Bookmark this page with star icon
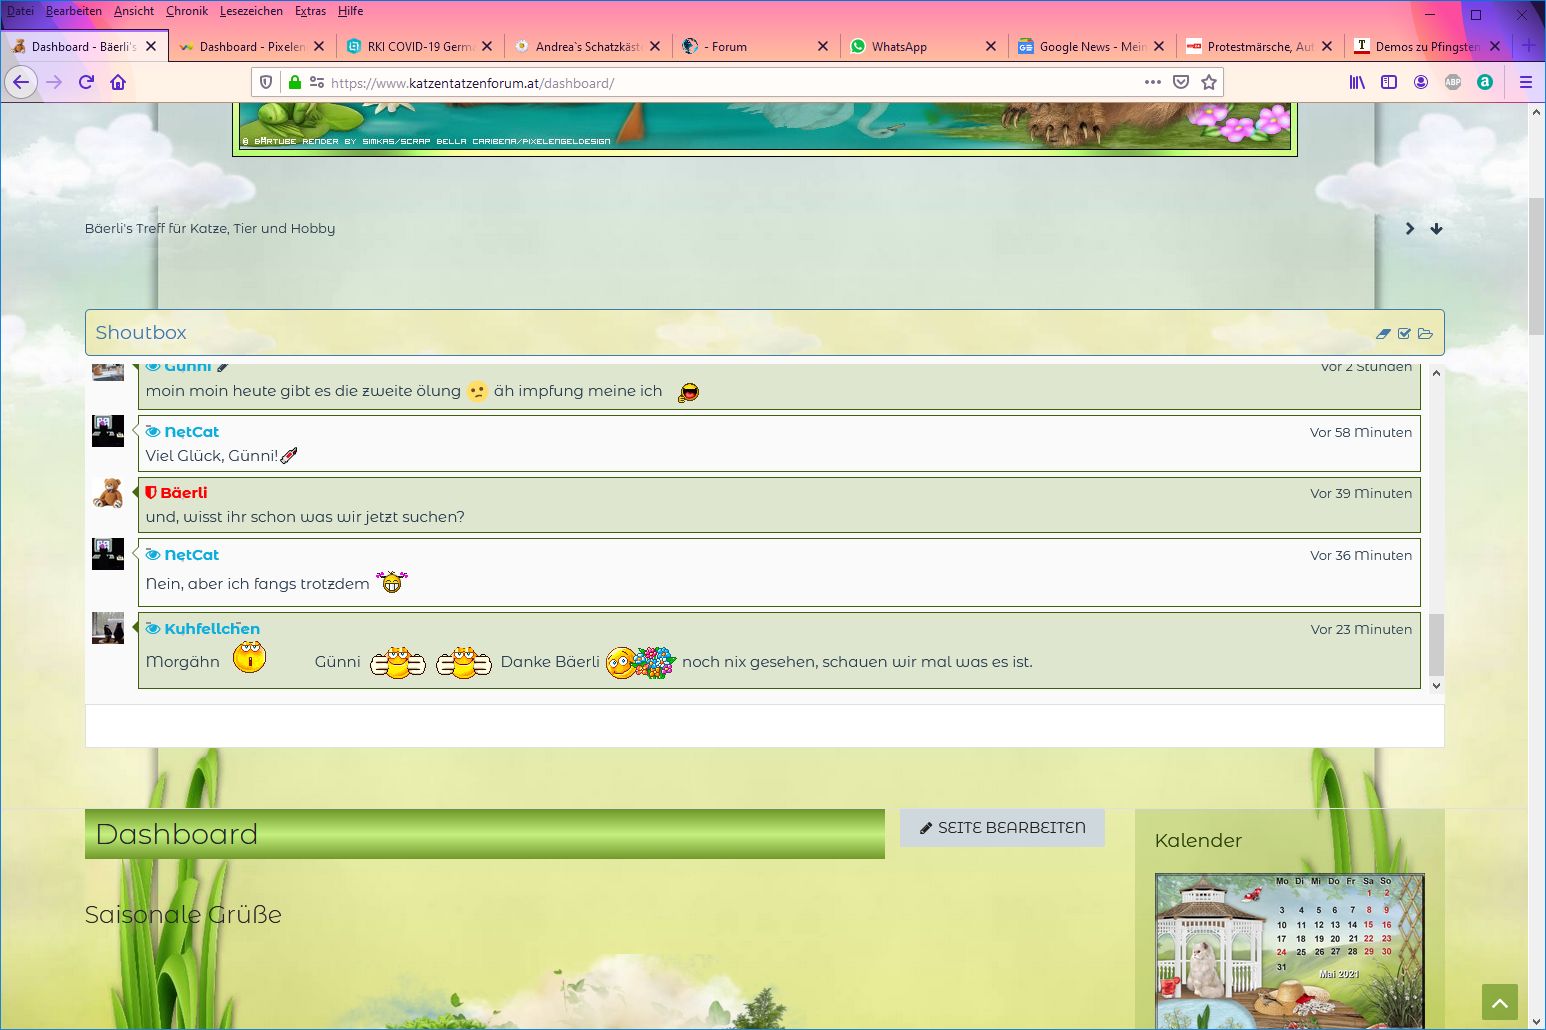Screen dimensions: 1546x1030 click(1209, 82)
